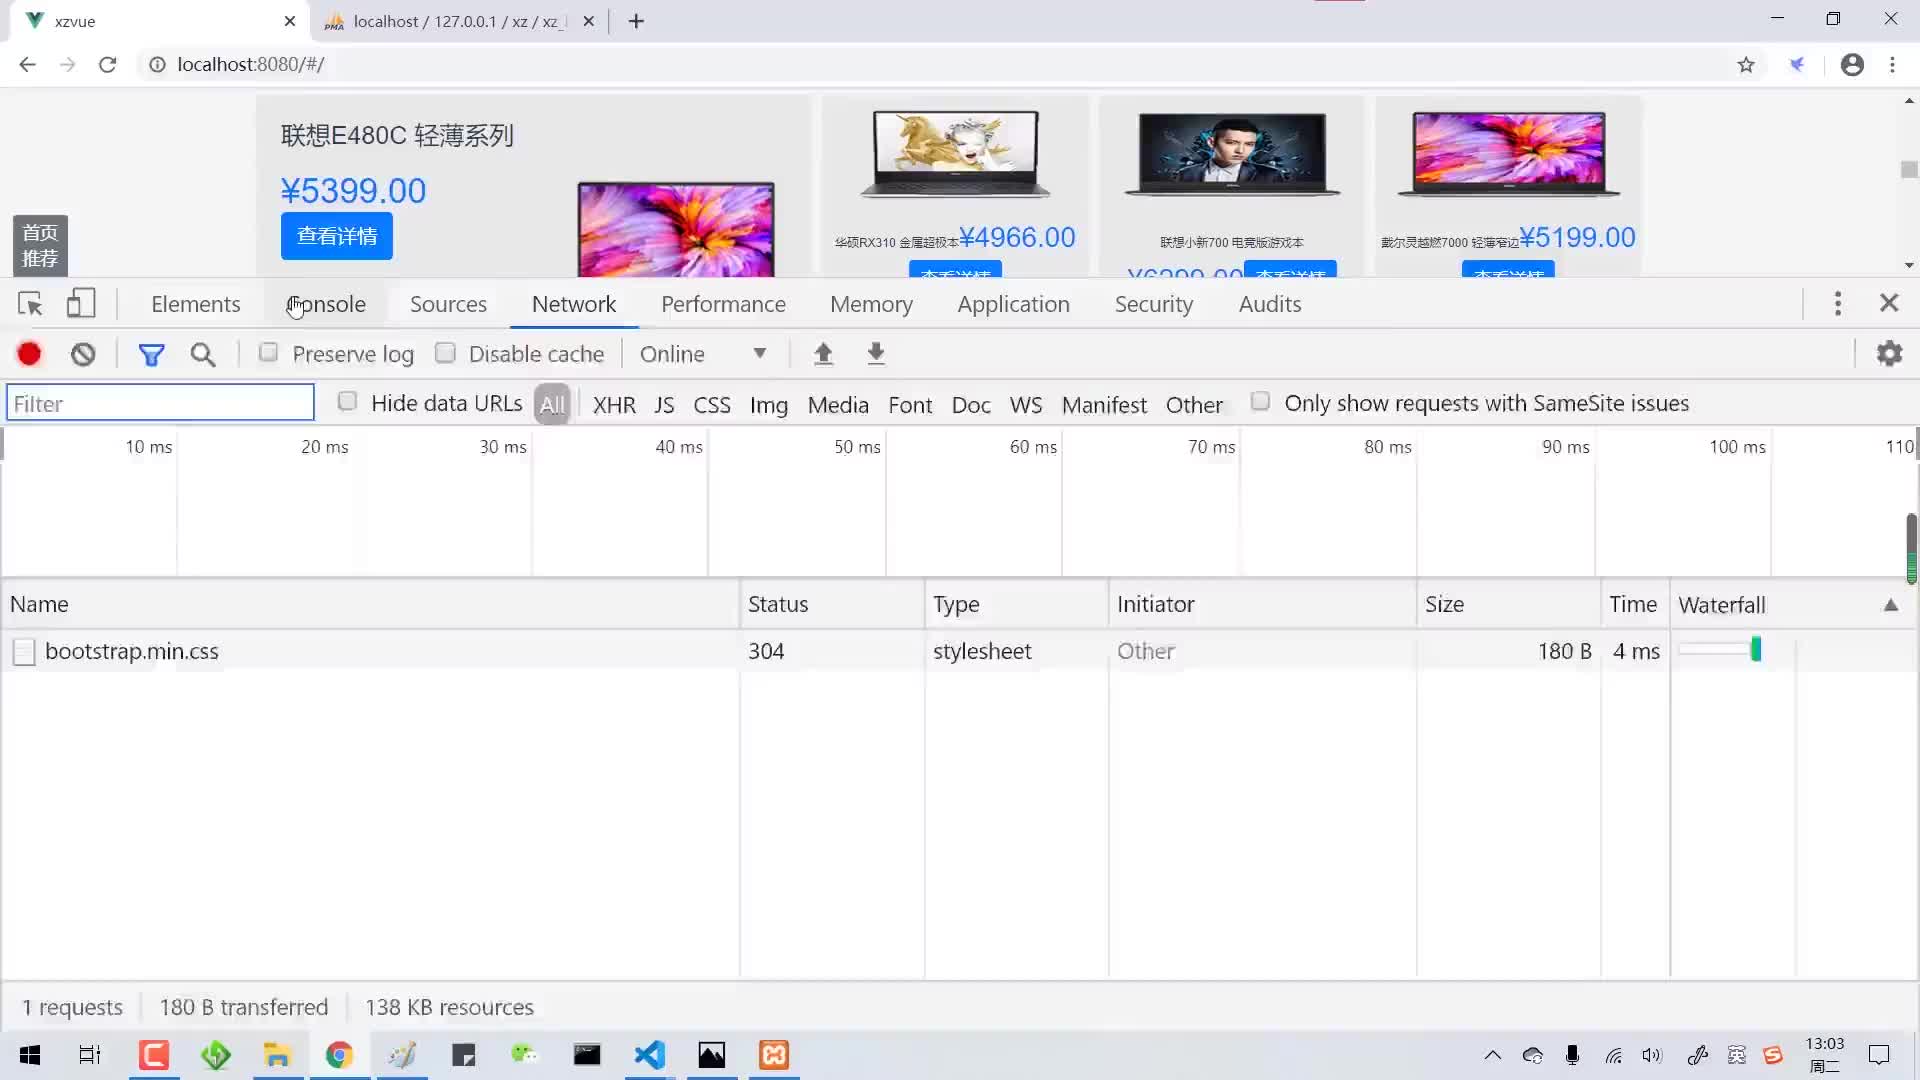
Task: Reload the page
Action: [108, 65]
